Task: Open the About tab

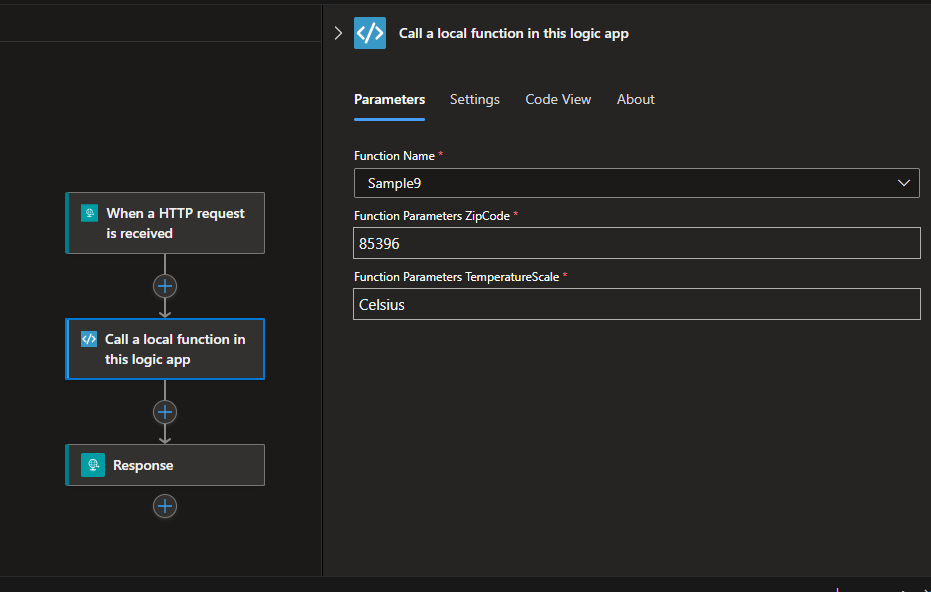Action: click(635, 99)
